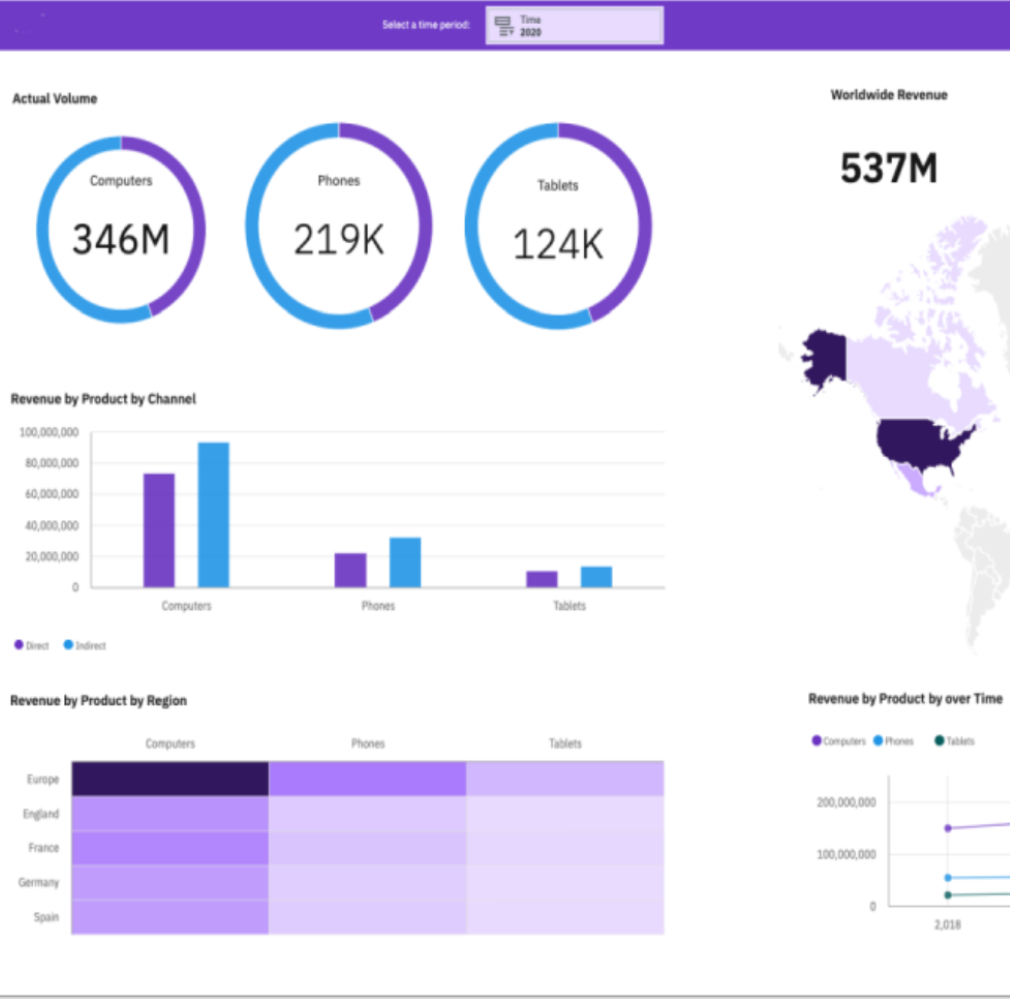Image resolution: width=1010 pixels, height=1000 pixels.
Task: Click the 346M Computers value
Action: coord(121,240)
